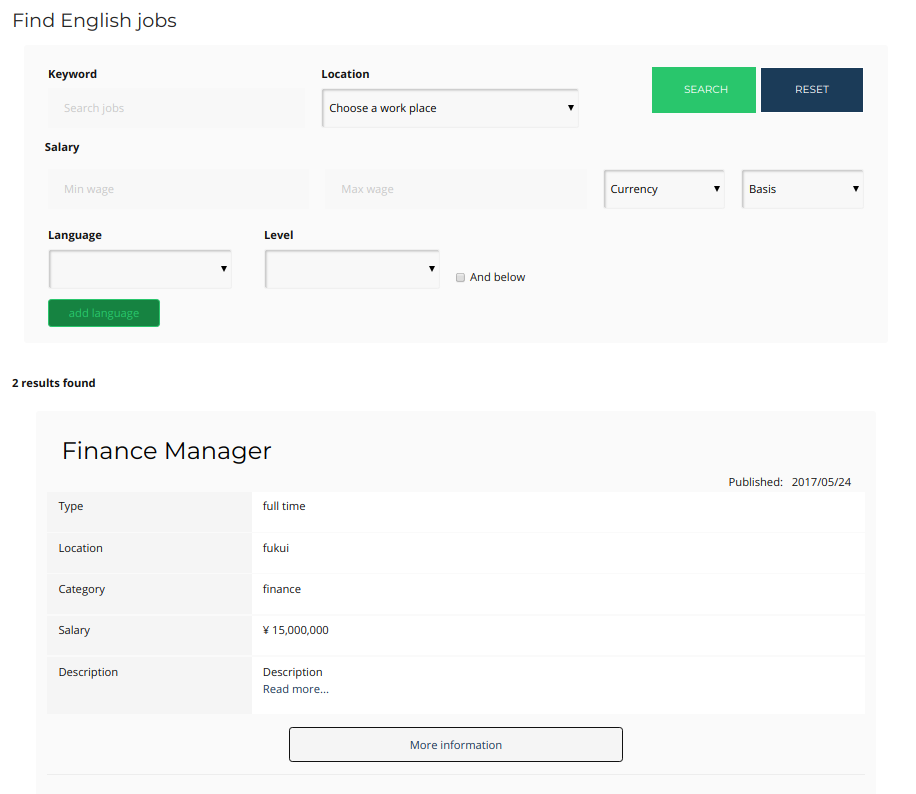Click the More information button
Viewport: 916px width, 794px height.
[456, 745]
